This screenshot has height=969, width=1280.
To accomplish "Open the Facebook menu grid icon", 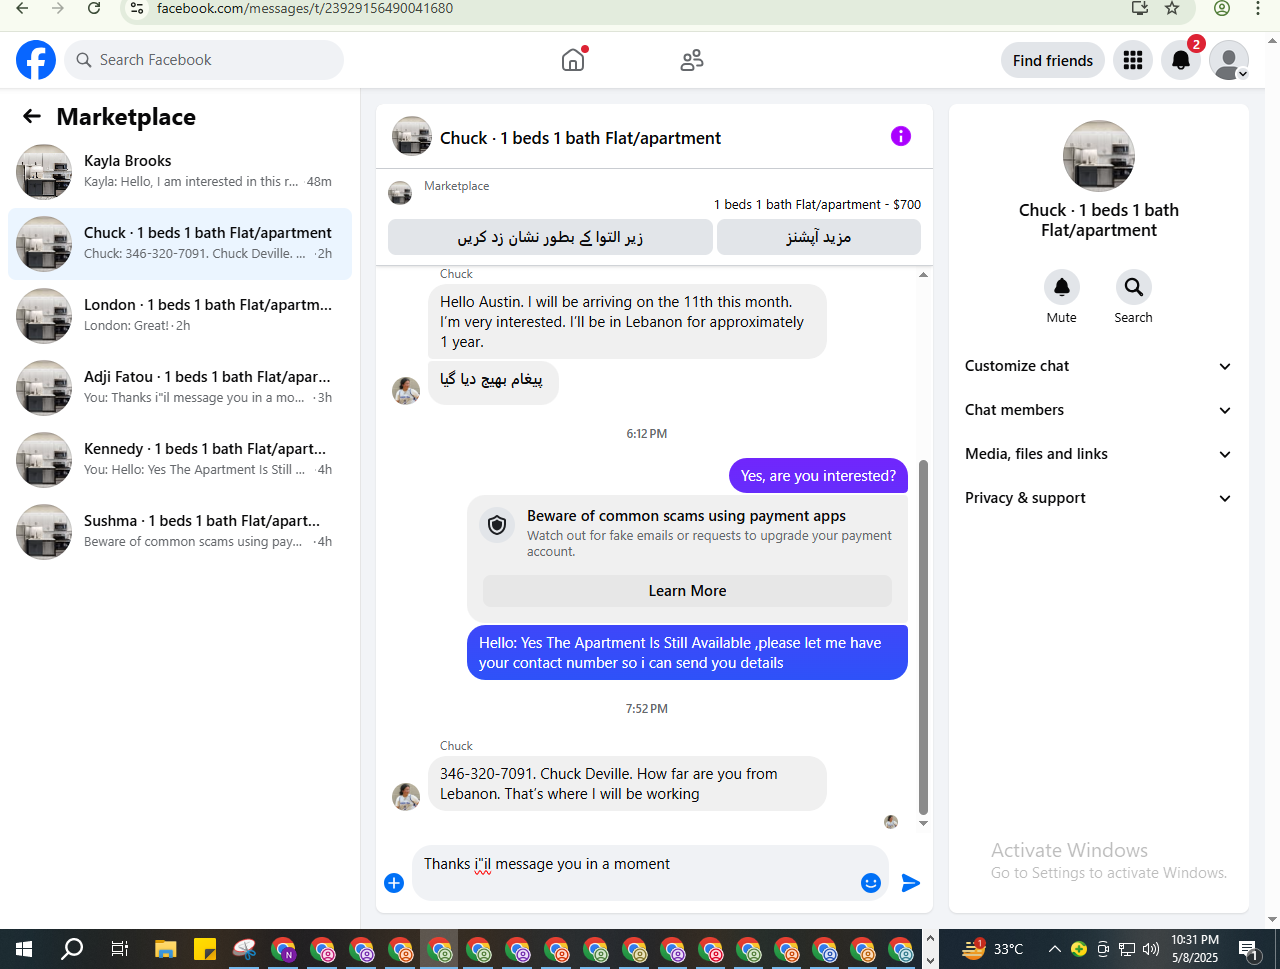I will click(1133, 60).
